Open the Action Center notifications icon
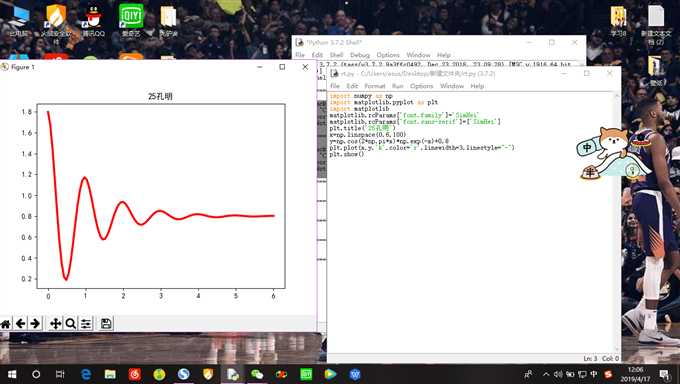Screen dimensions: 680x384 [664, 374]
